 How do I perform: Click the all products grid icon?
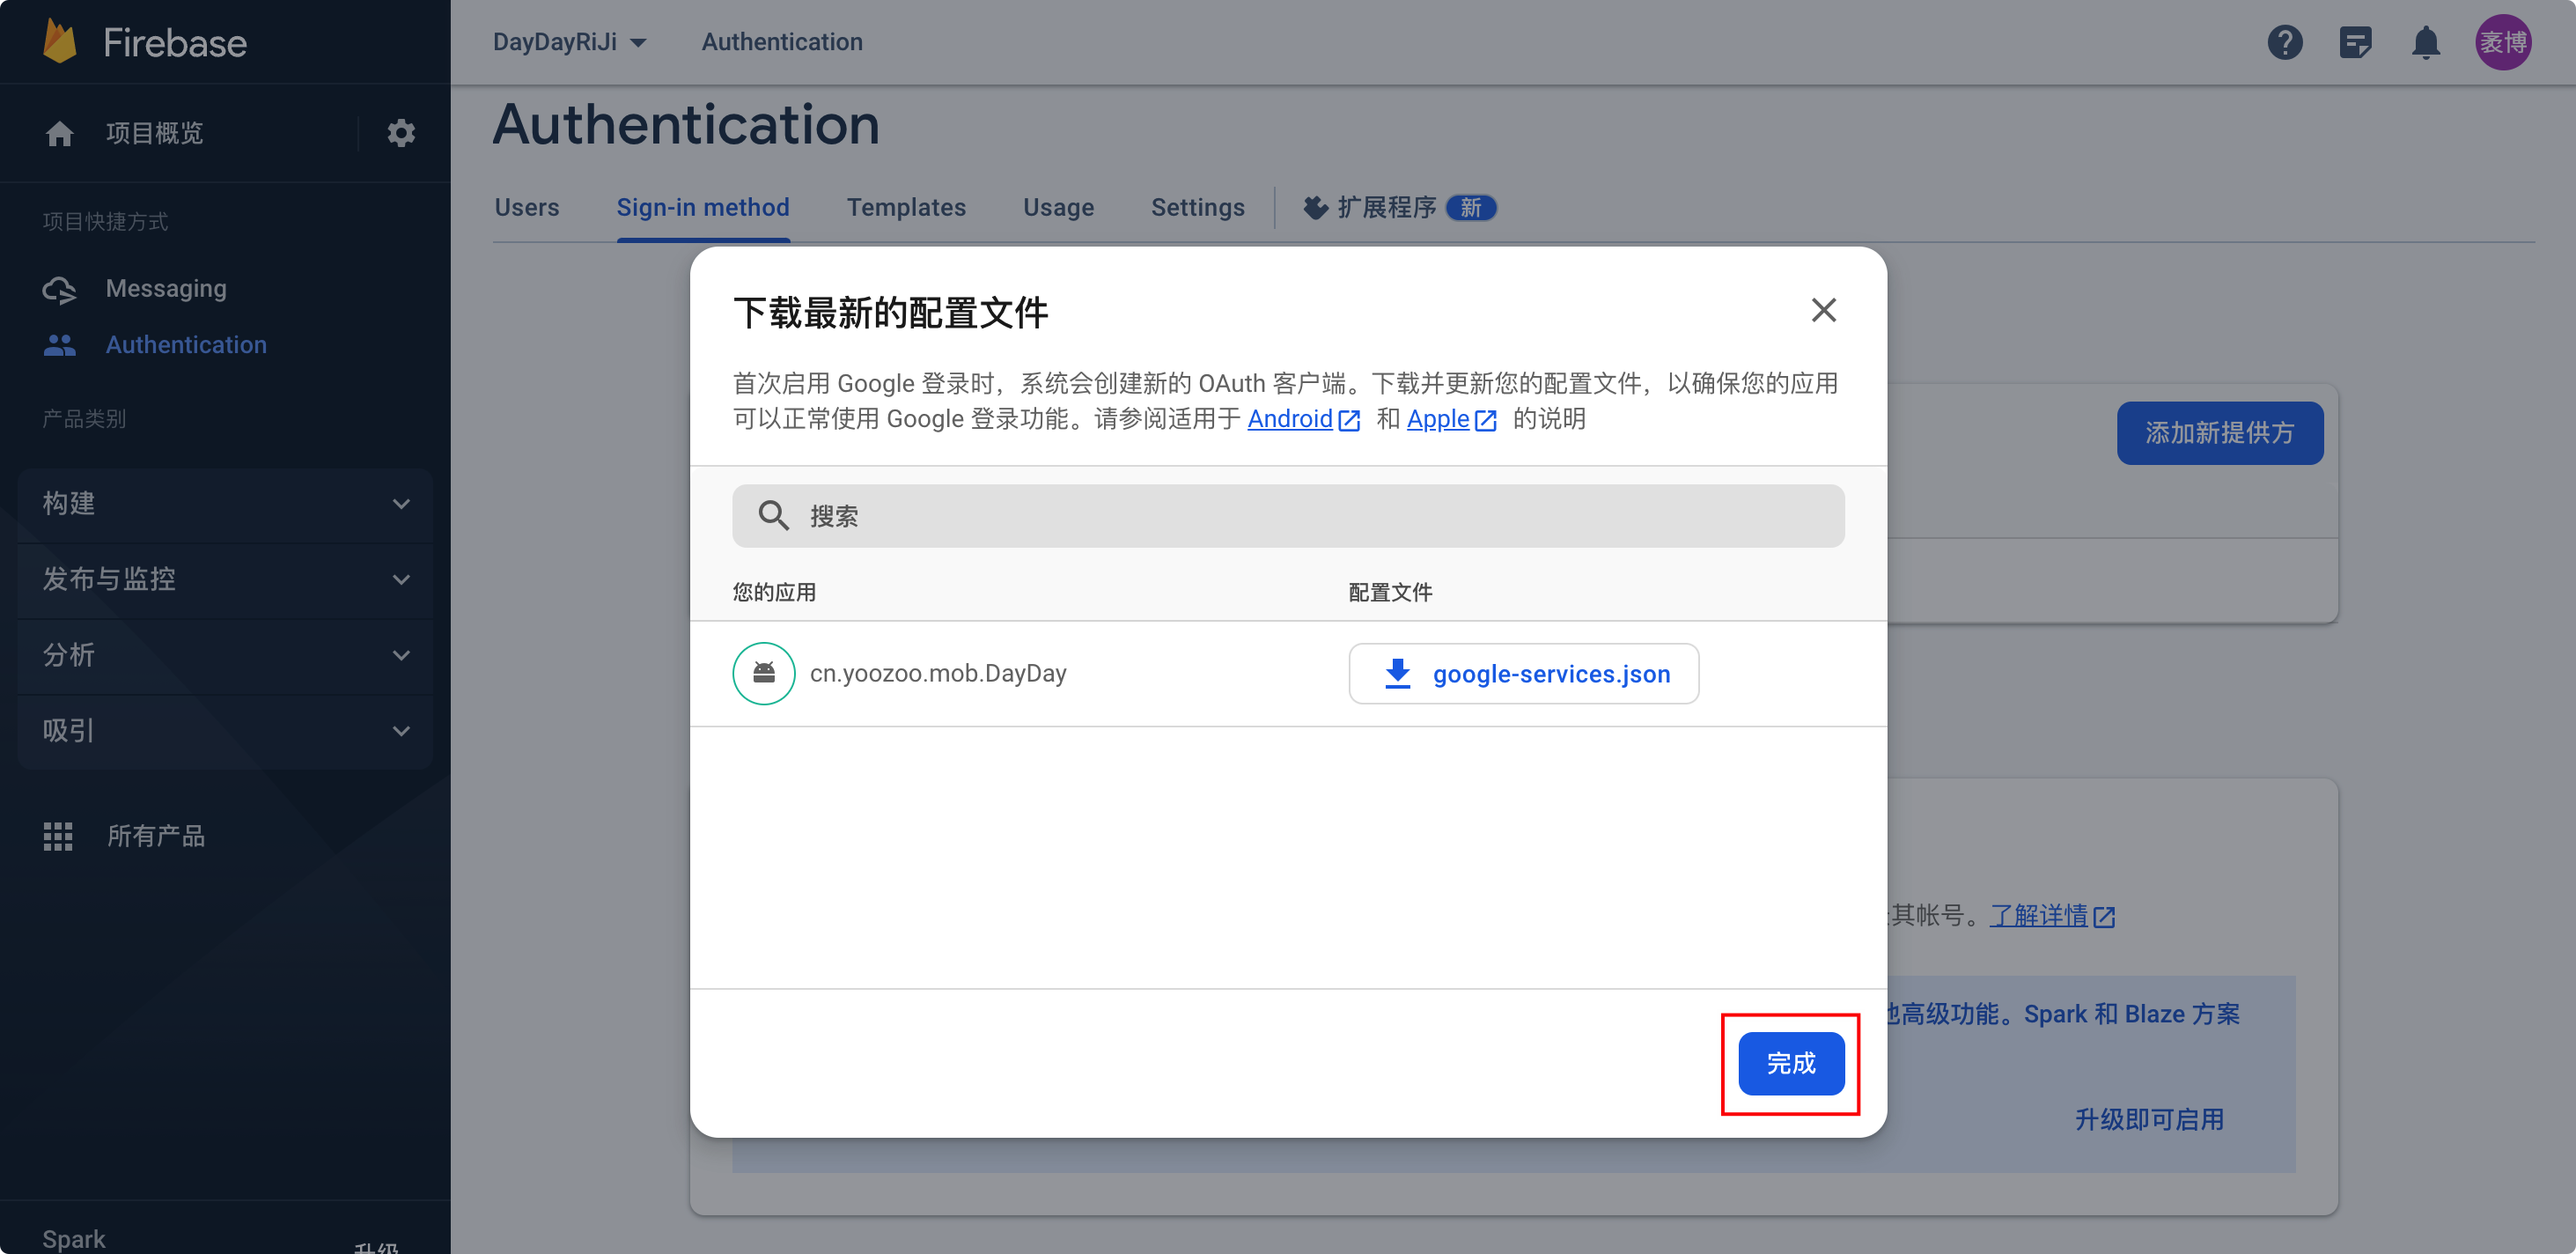coord(58,836)
